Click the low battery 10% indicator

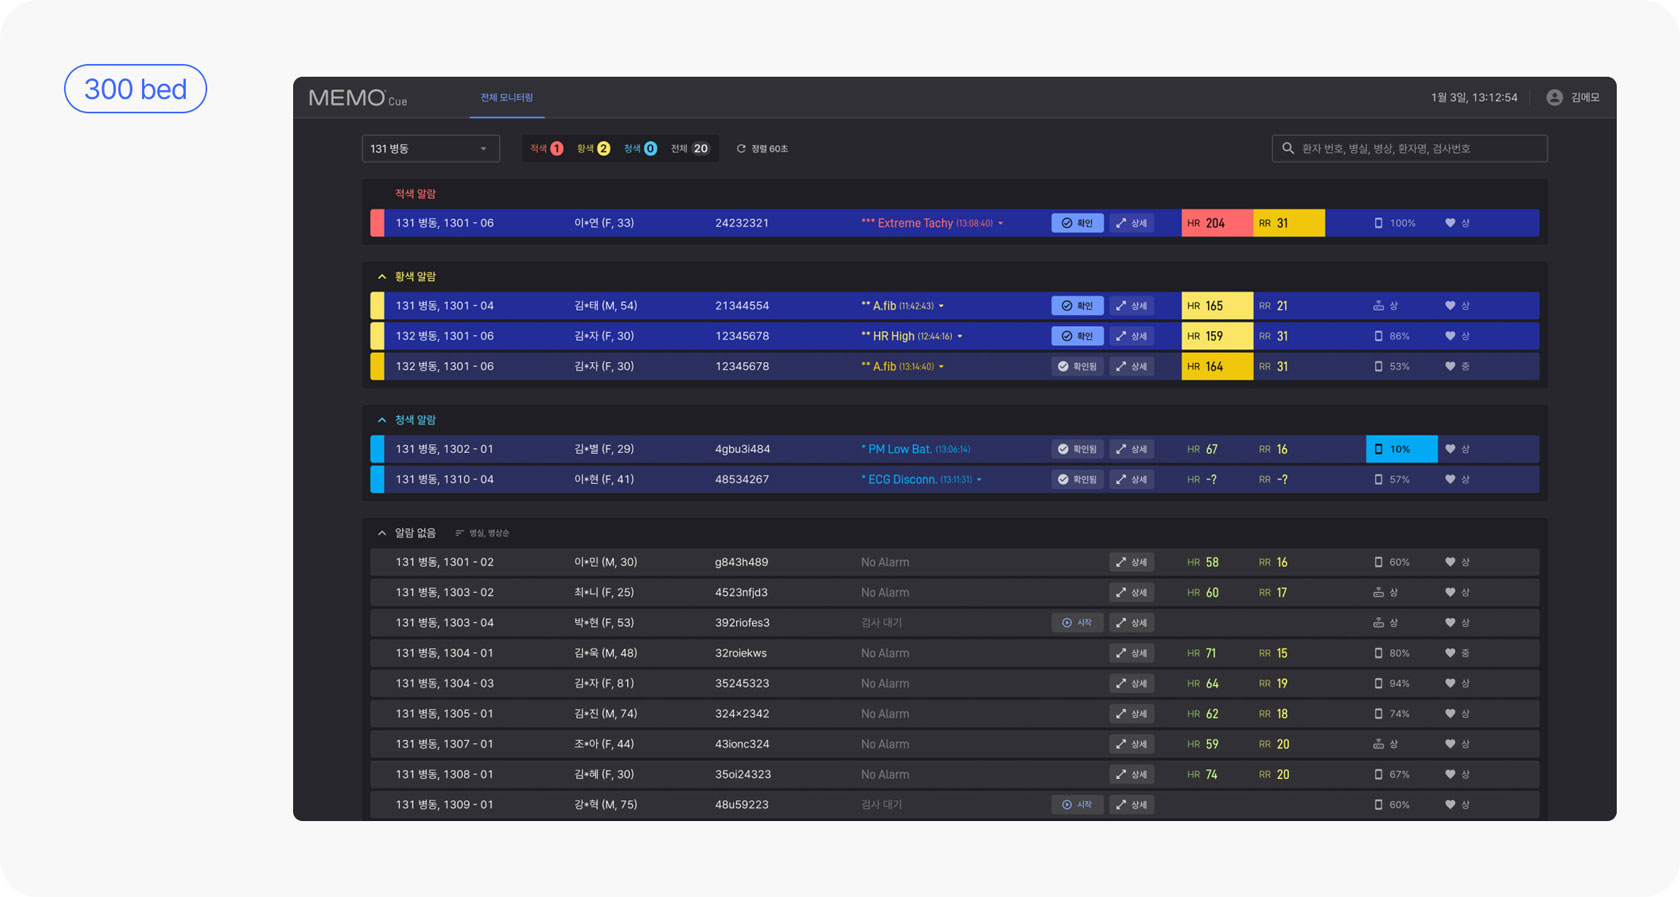tap(1401, 449)
